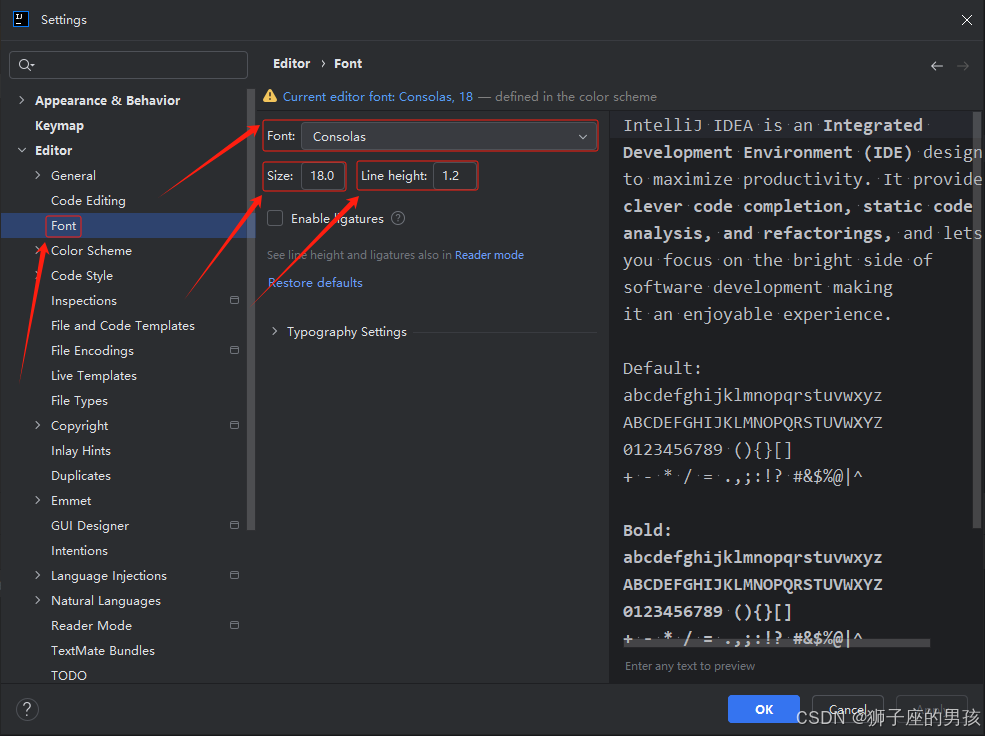Click the settings search field
The height and width of the screenshot is (736, 985).
pyautogui.click(x=129, y=65)
